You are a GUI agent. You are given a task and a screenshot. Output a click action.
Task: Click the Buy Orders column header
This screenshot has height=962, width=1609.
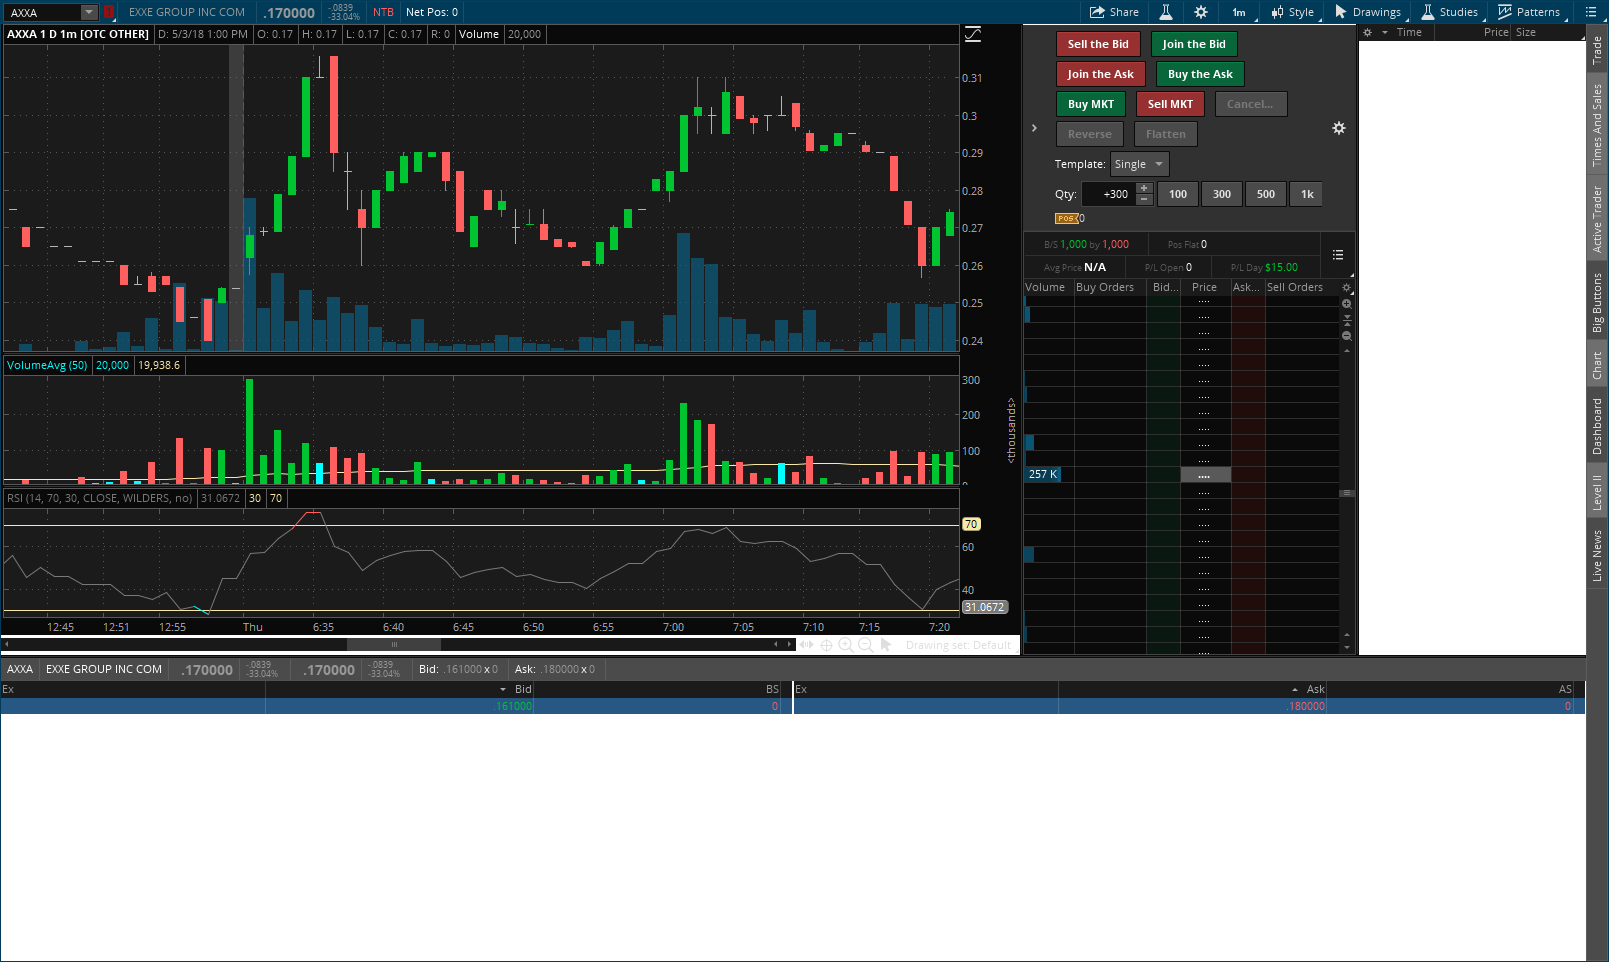click(x=1105, y=287)
